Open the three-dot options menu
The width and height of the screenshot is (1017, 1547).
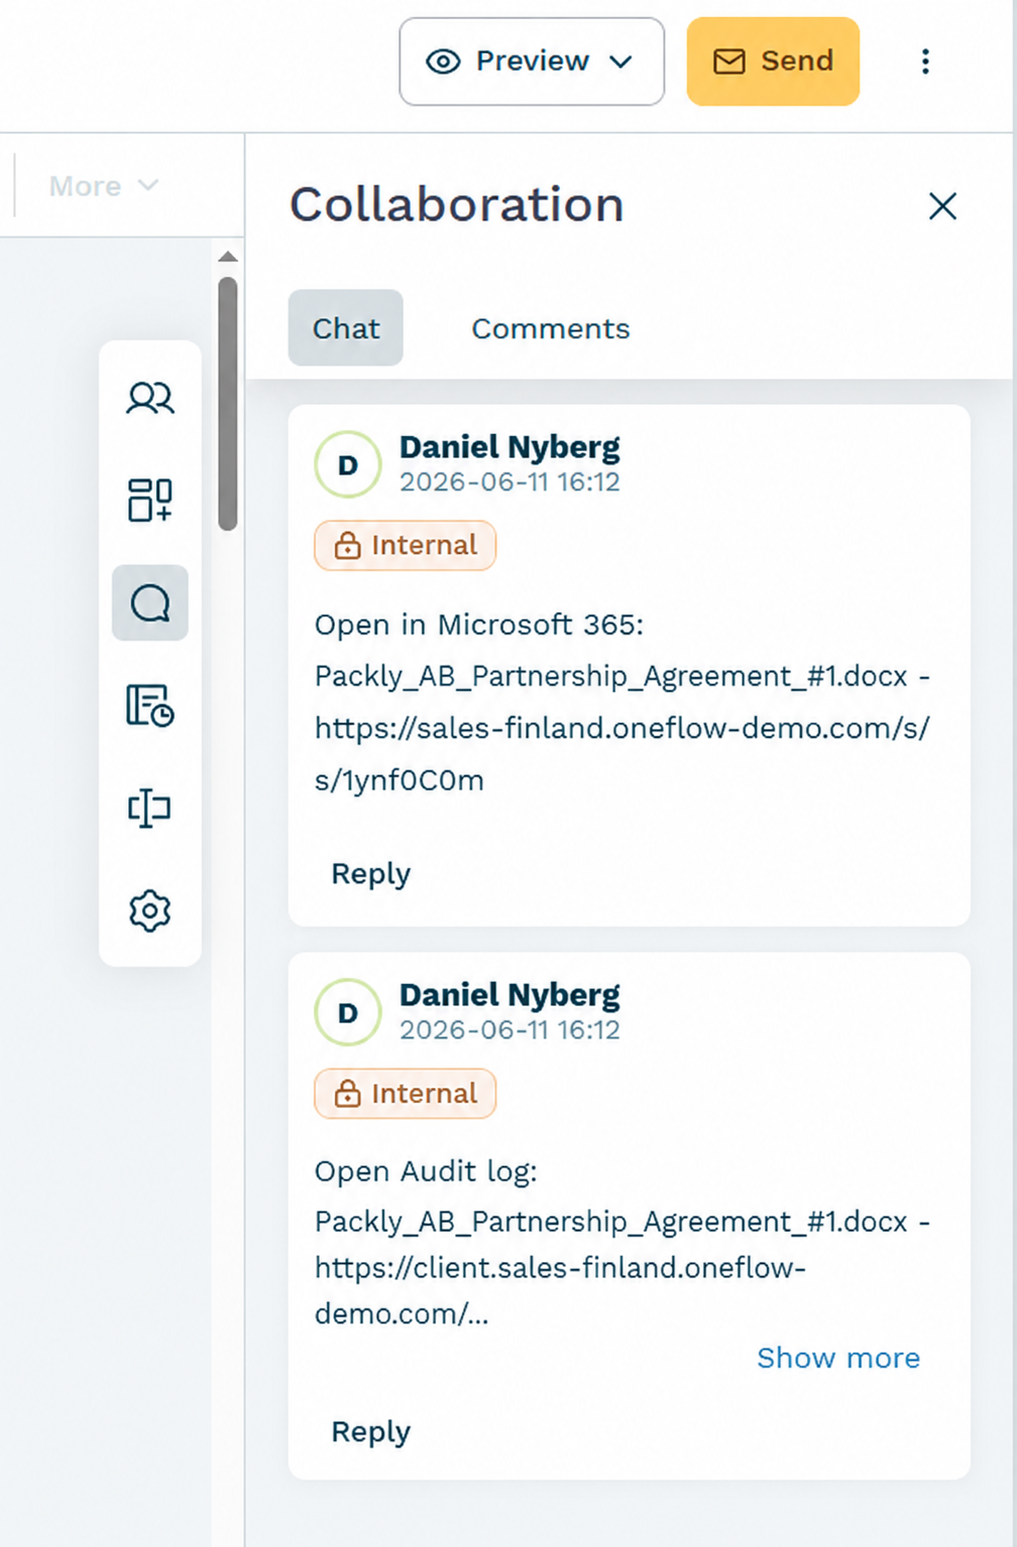pyautogui.click(x=925, y=61)
